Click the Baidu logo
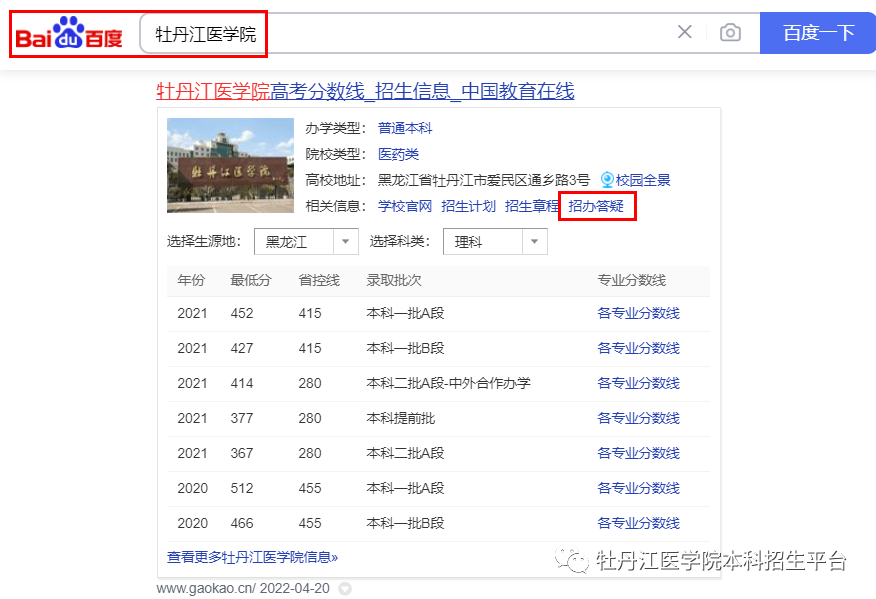Image resolution: width=876 pixels, height=599 pixels. pyautogui.click(x=68, y=34)
